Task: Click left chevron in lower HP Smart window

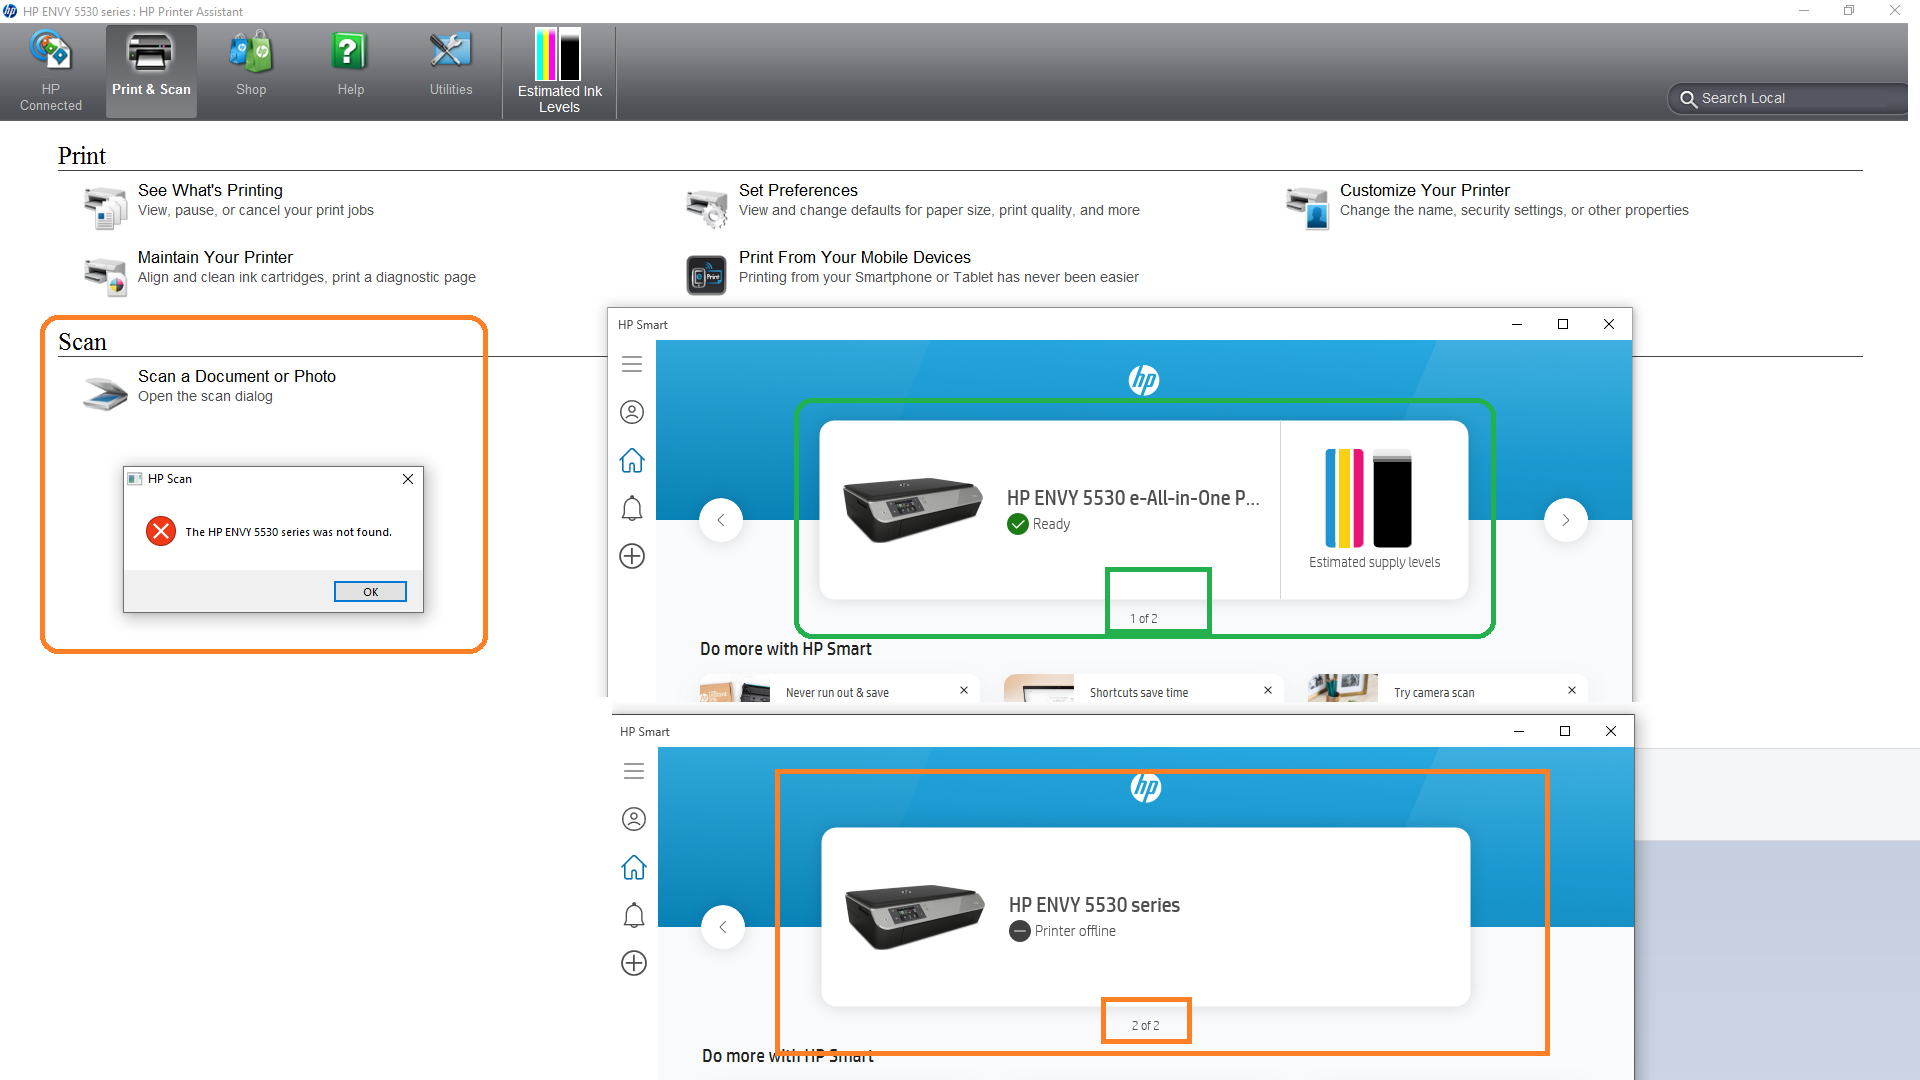Action: pyautogui.click(x=722, y=927)
